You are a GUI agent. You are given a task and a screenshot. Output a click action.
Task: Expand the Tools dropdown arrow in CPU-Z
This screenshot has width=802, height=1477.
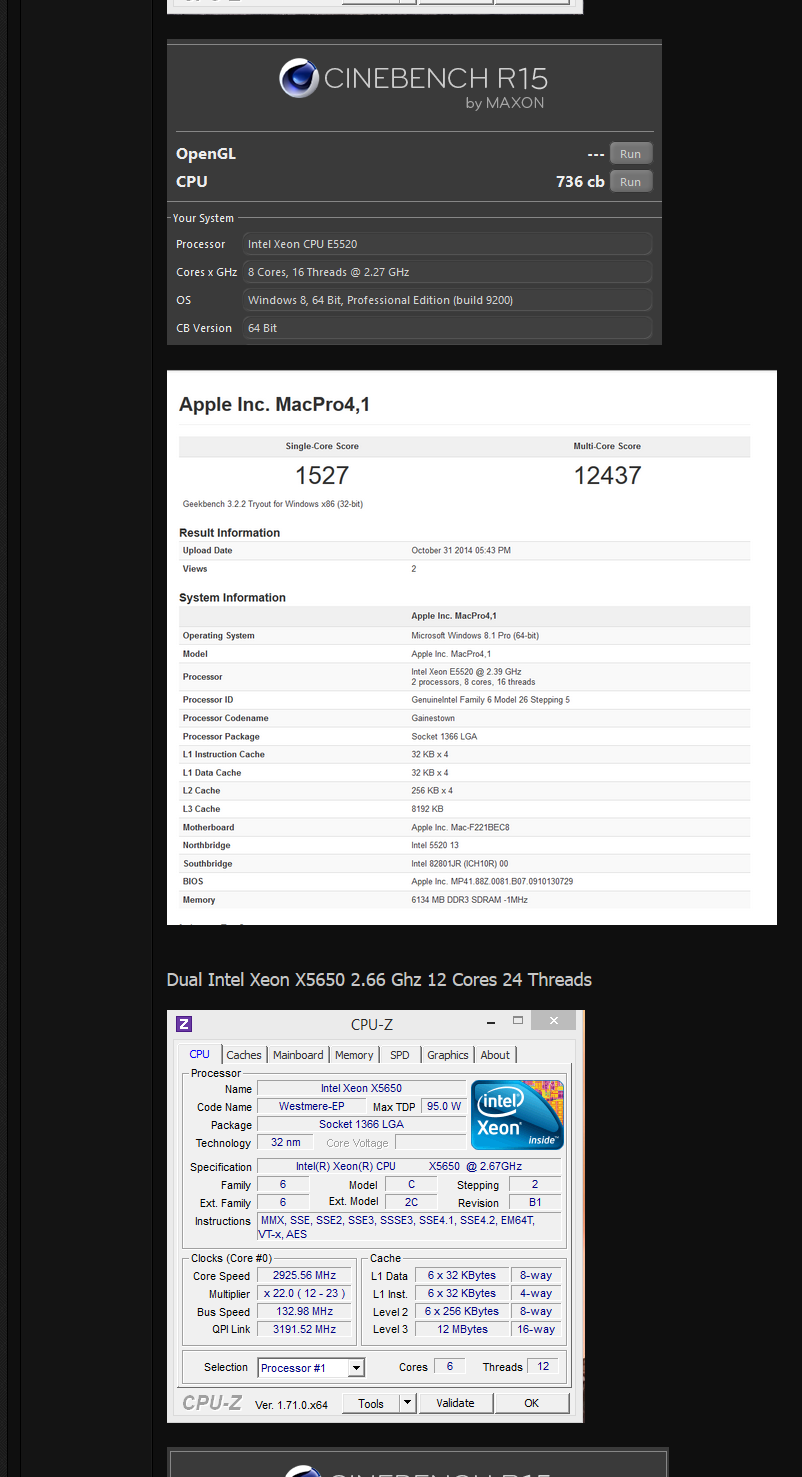[408, 1403]
